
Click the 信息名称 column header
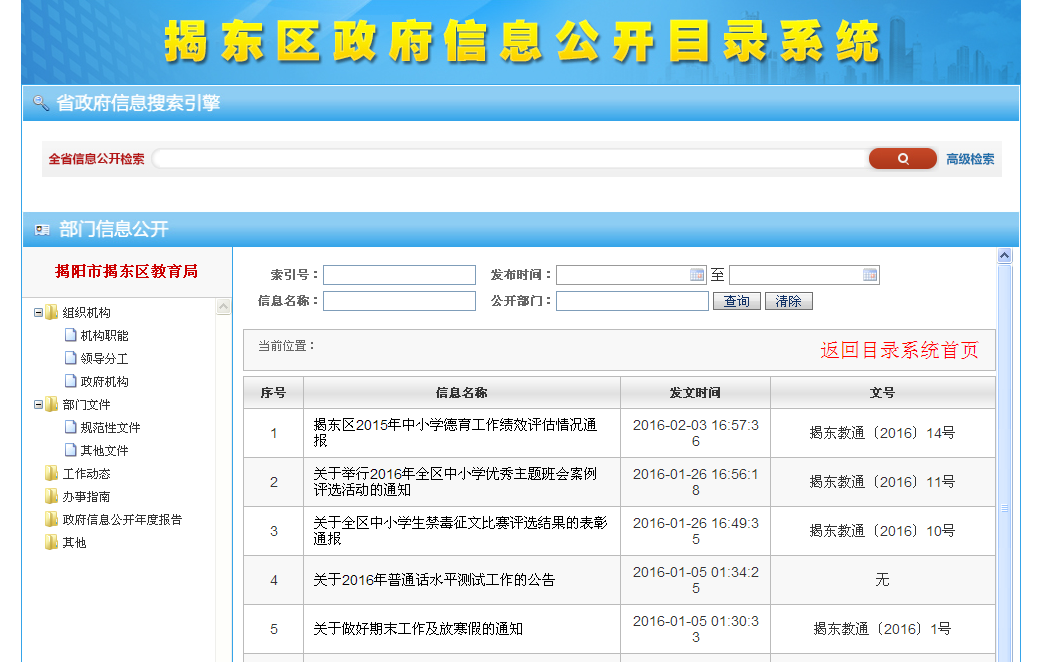(x=461, y=393)
